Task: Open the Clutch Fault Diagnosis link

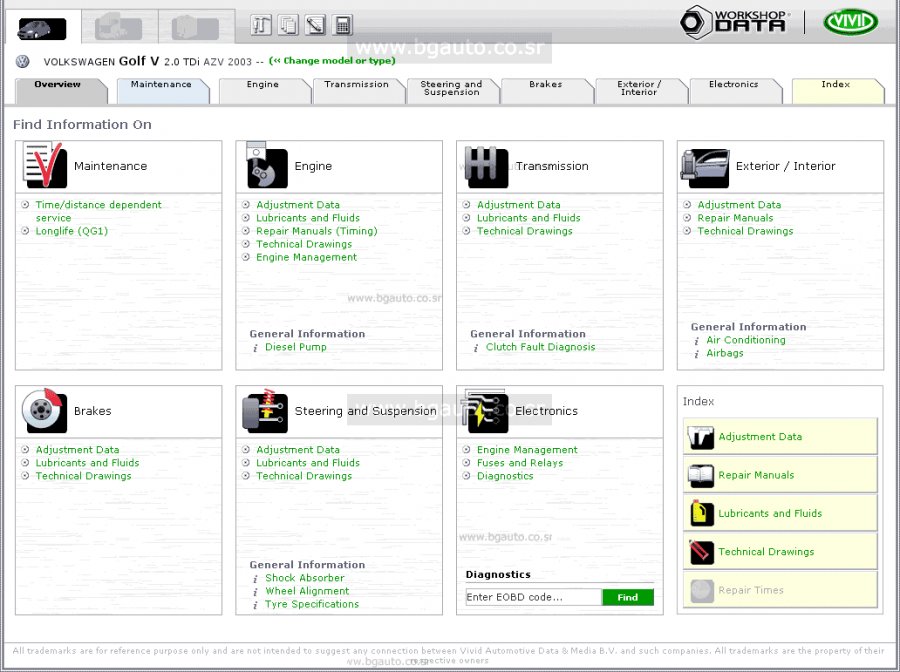Action: click(541, 347)
